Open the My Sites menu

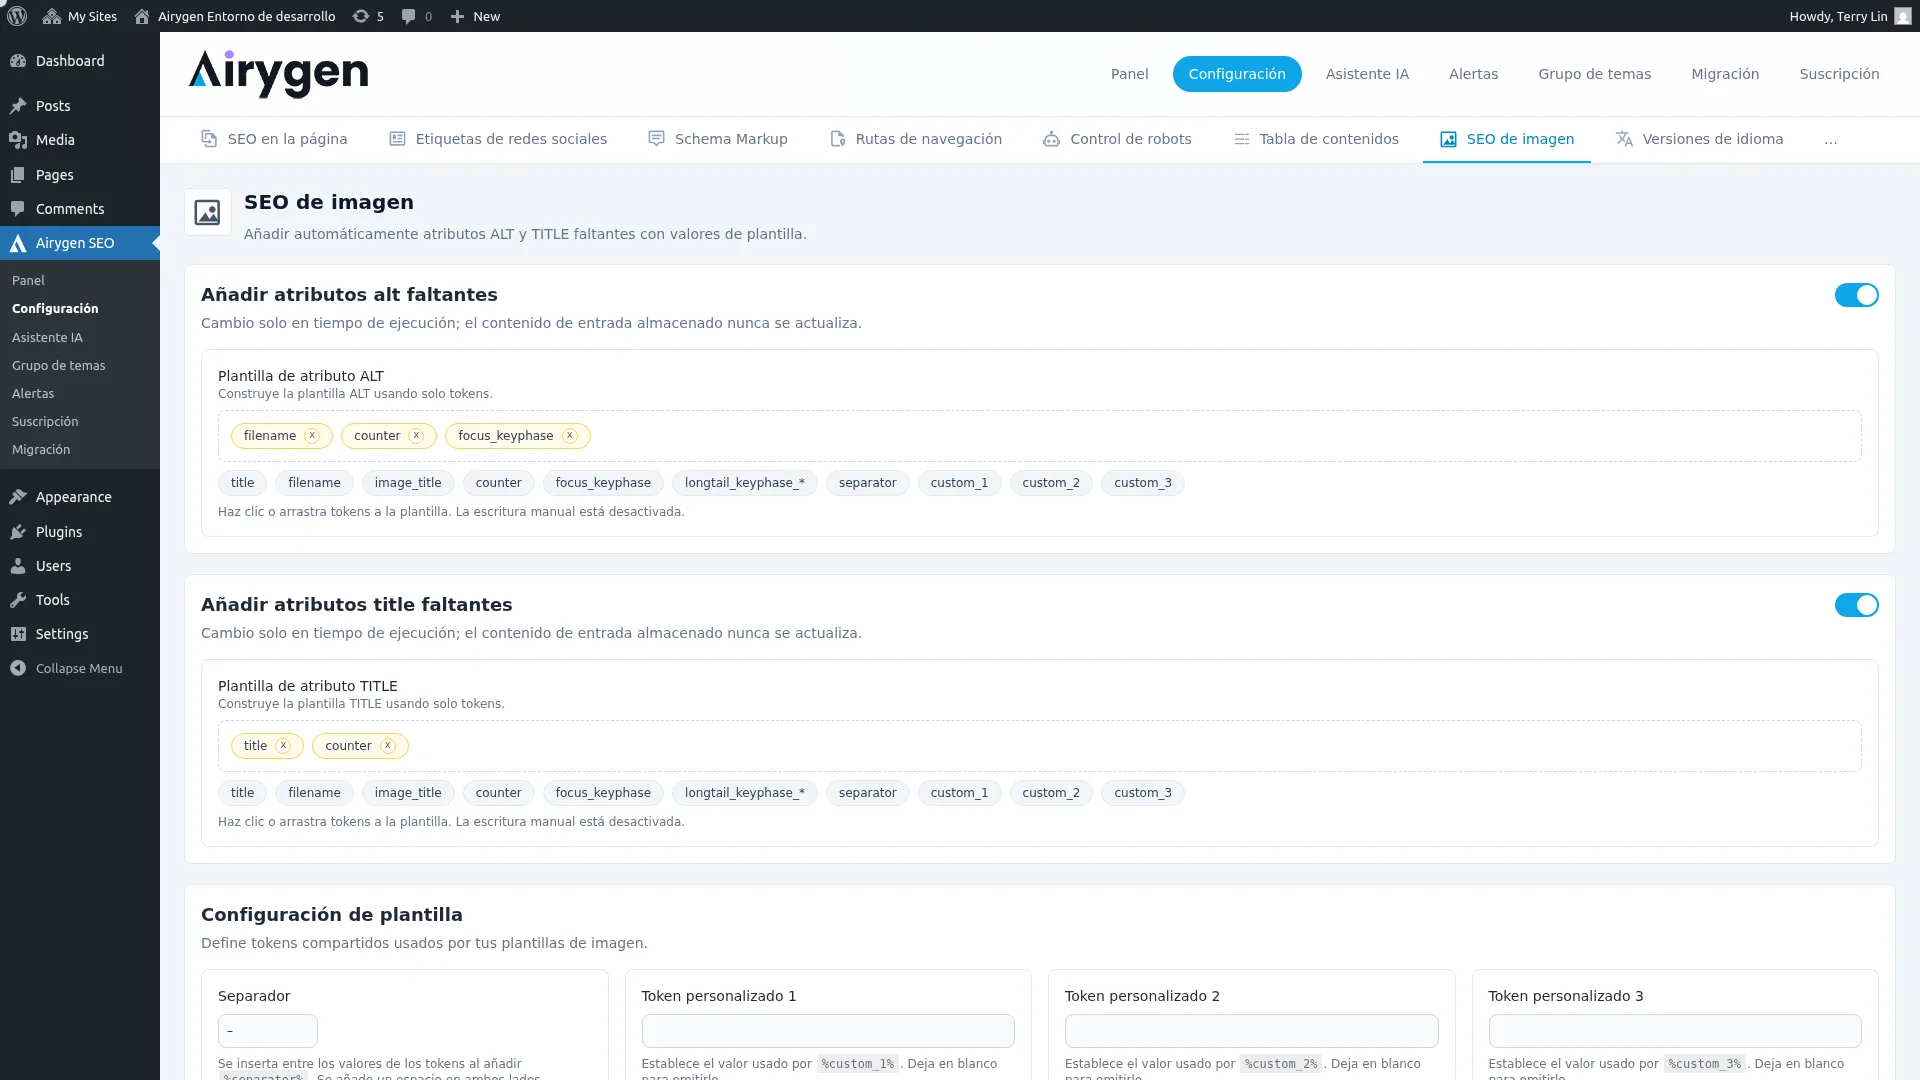pos(80,16)
